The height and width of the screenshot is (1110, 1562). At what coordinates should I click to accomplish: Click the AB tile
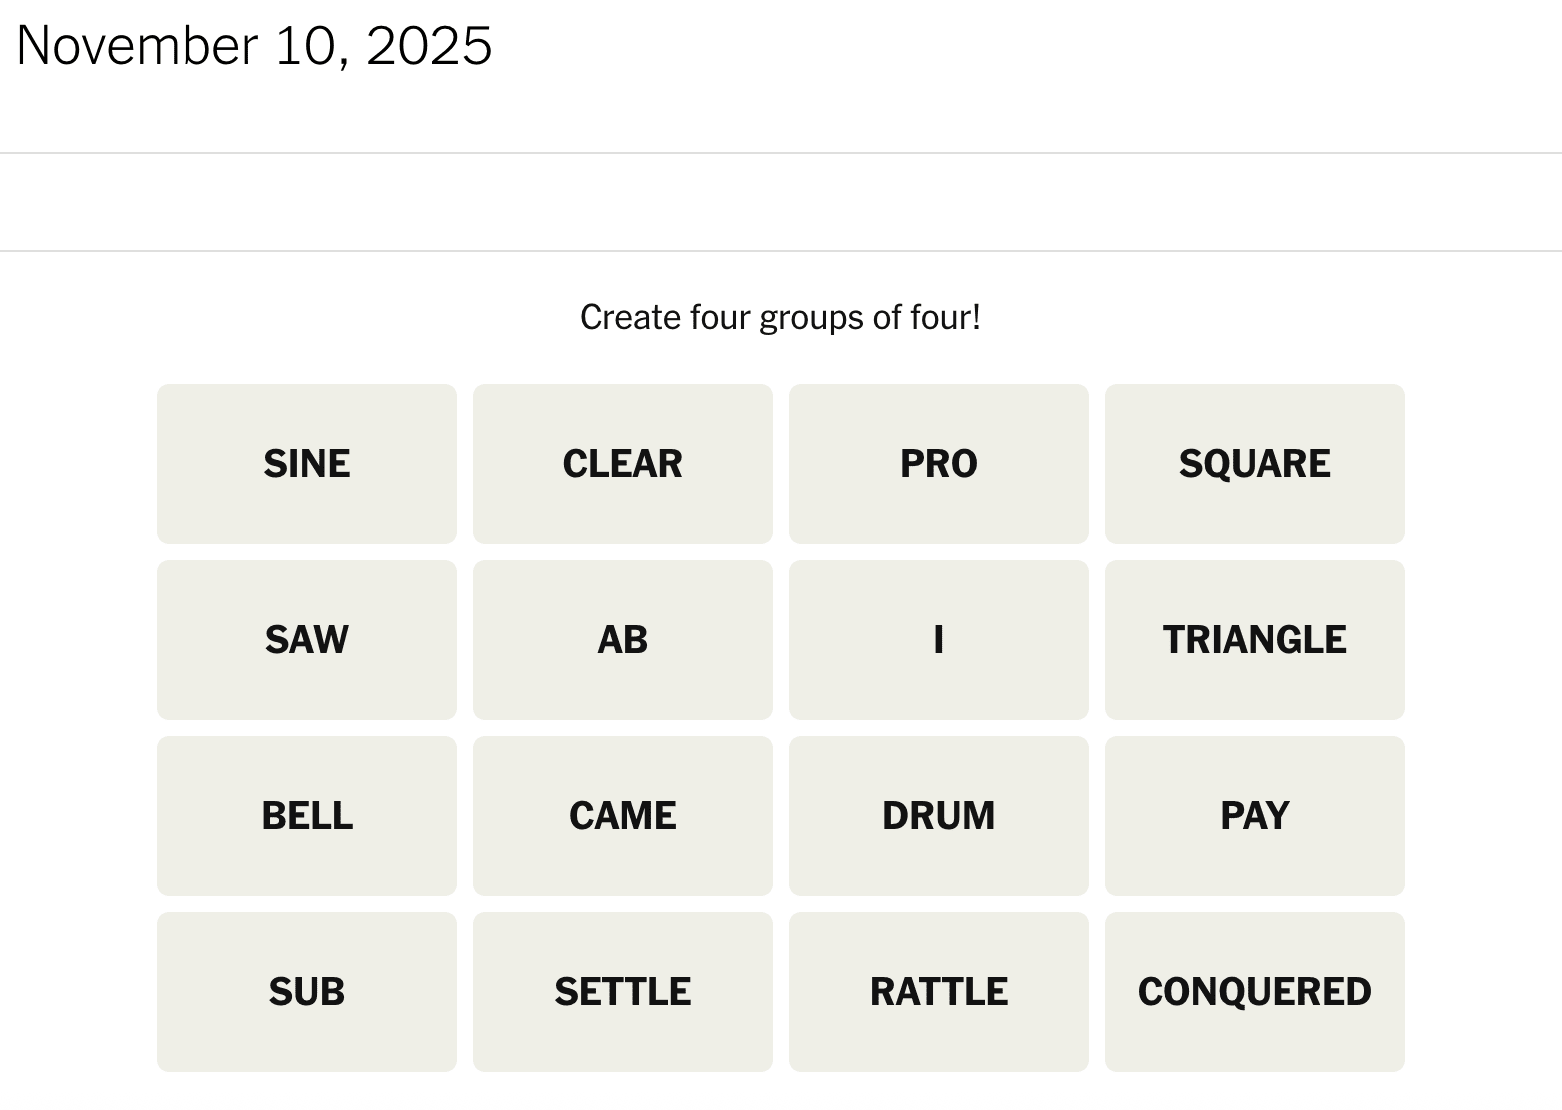tap(622, 640)
